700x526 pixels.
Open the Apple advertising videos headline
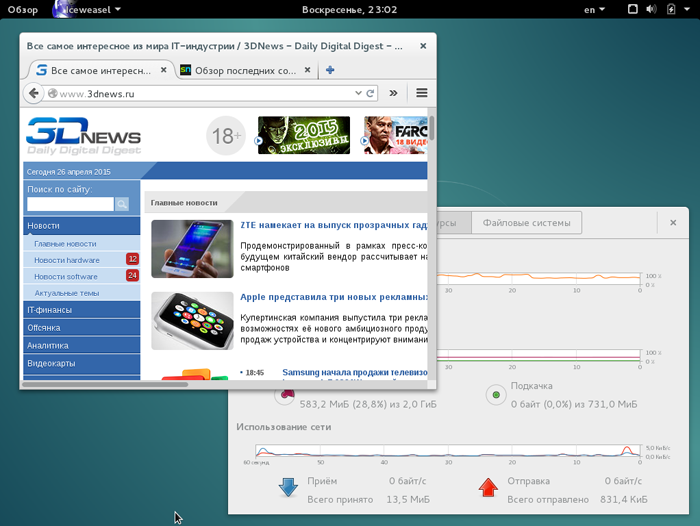pyautogui.click(x=333, y=297)
